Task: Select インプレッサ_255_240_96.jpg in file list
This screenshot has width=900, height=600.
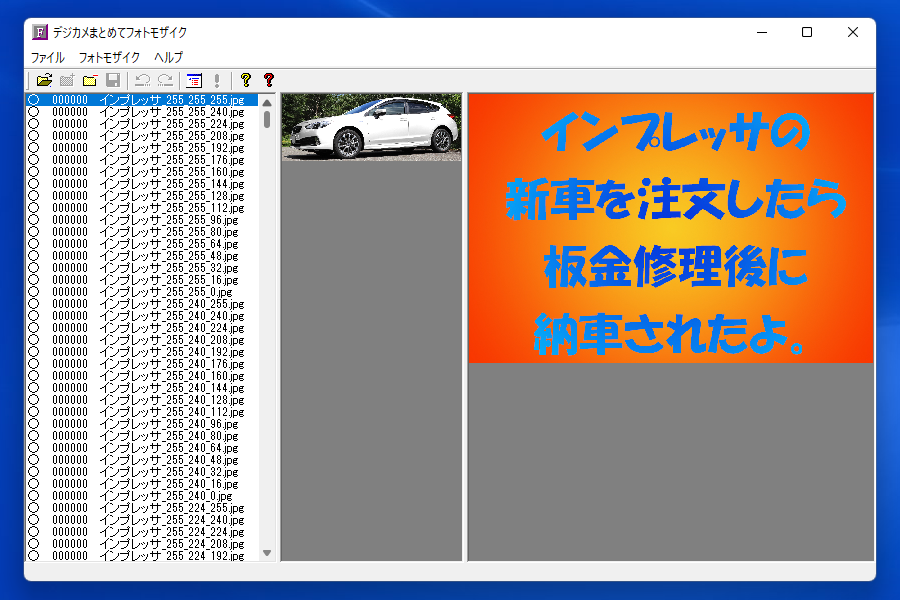Action: point(142,424)
